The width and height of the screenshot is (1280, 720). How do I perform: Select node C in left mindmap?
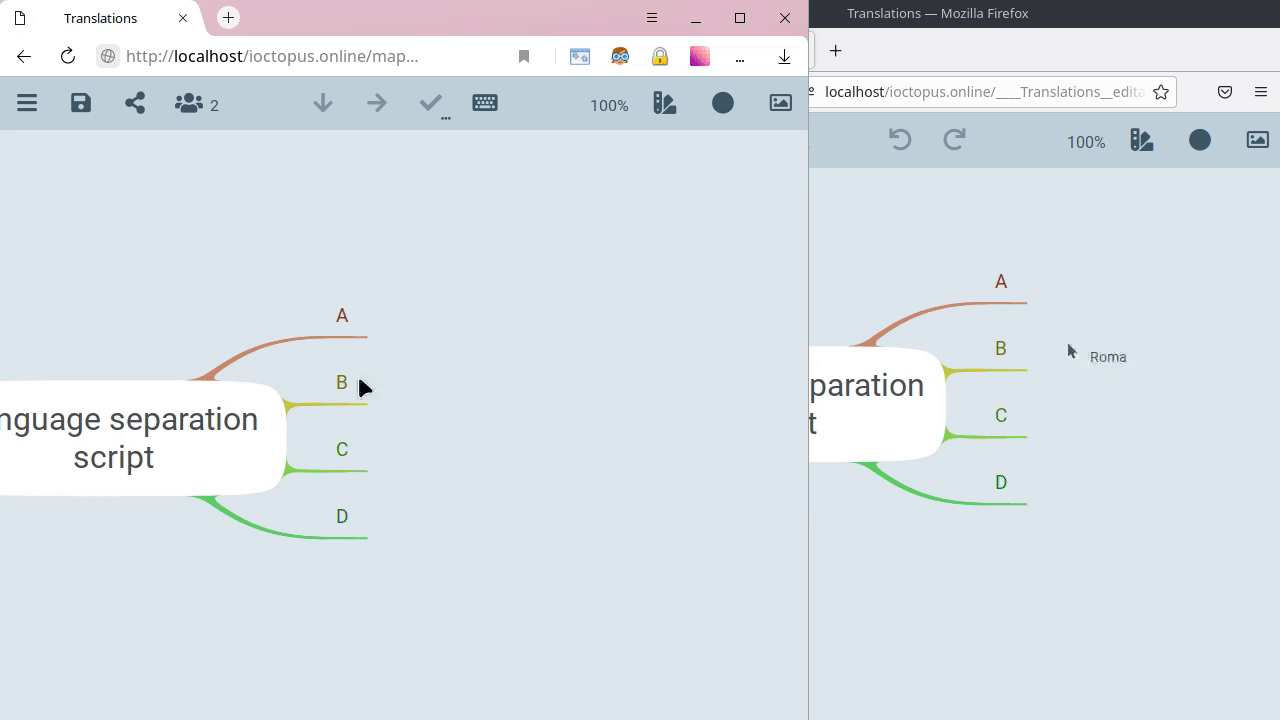(342, 450)
